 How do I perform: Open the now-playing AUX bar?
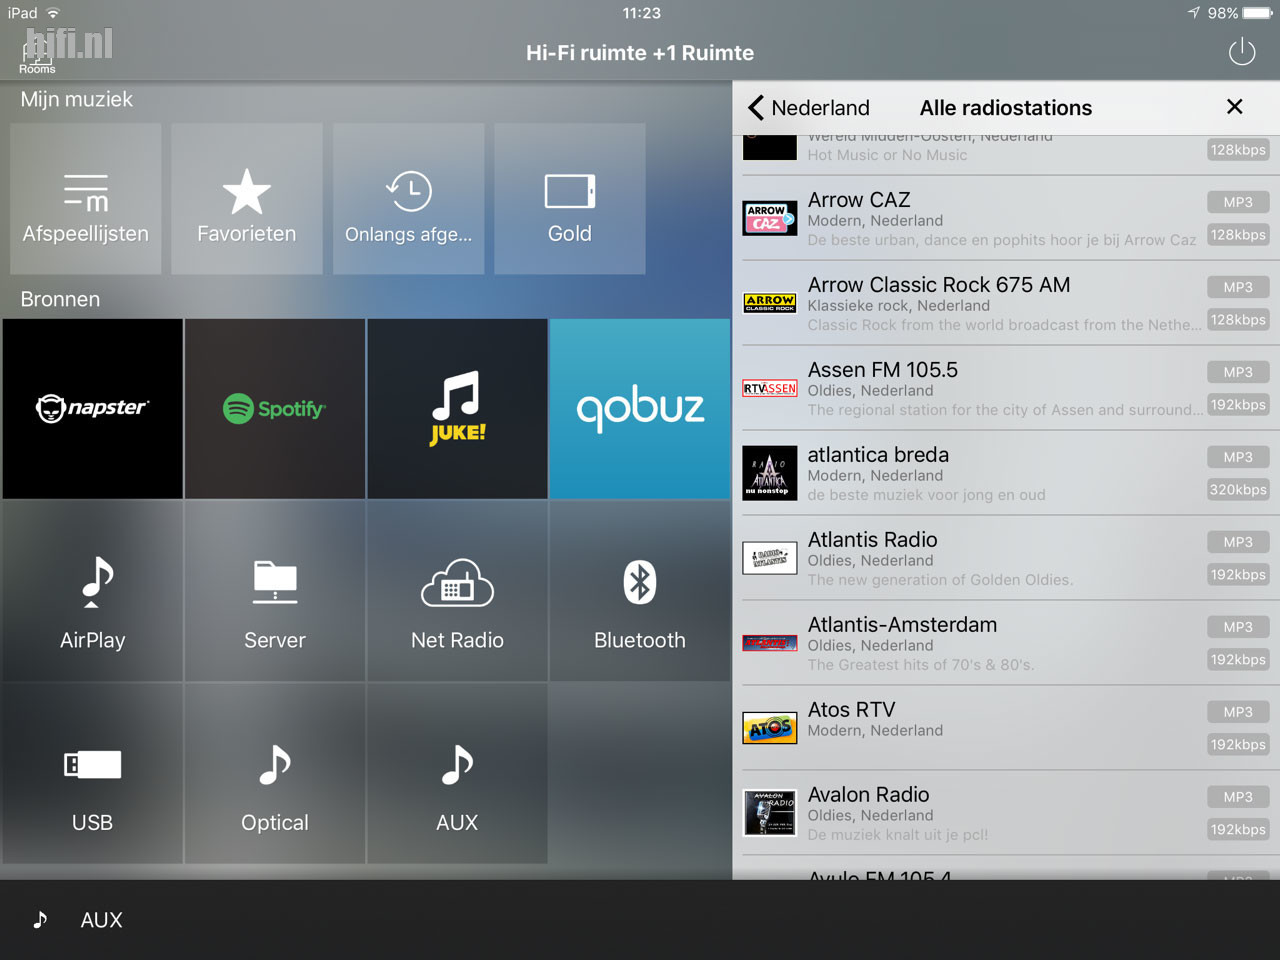(640, 920)
